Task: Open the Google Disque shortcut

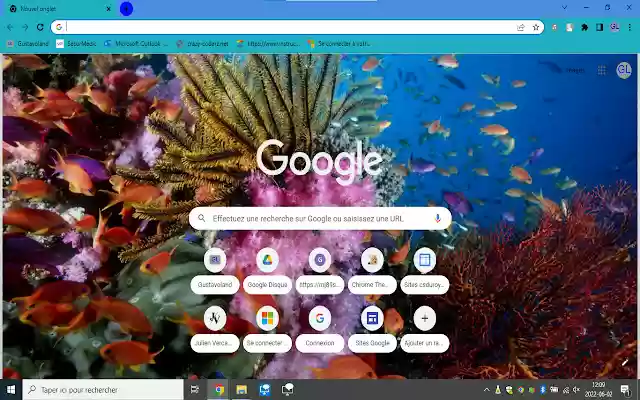Action: tap(267, 271)
